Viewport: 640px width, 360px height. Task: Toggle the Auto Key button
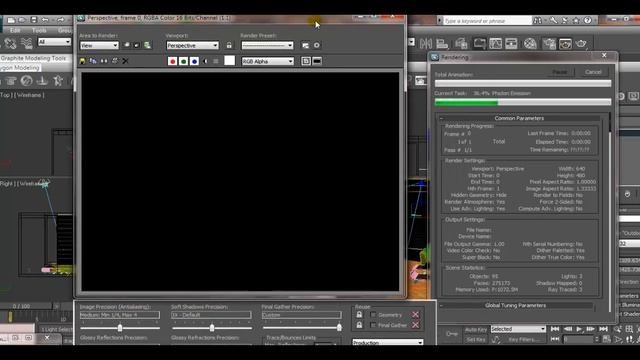(x=476, y=330)
